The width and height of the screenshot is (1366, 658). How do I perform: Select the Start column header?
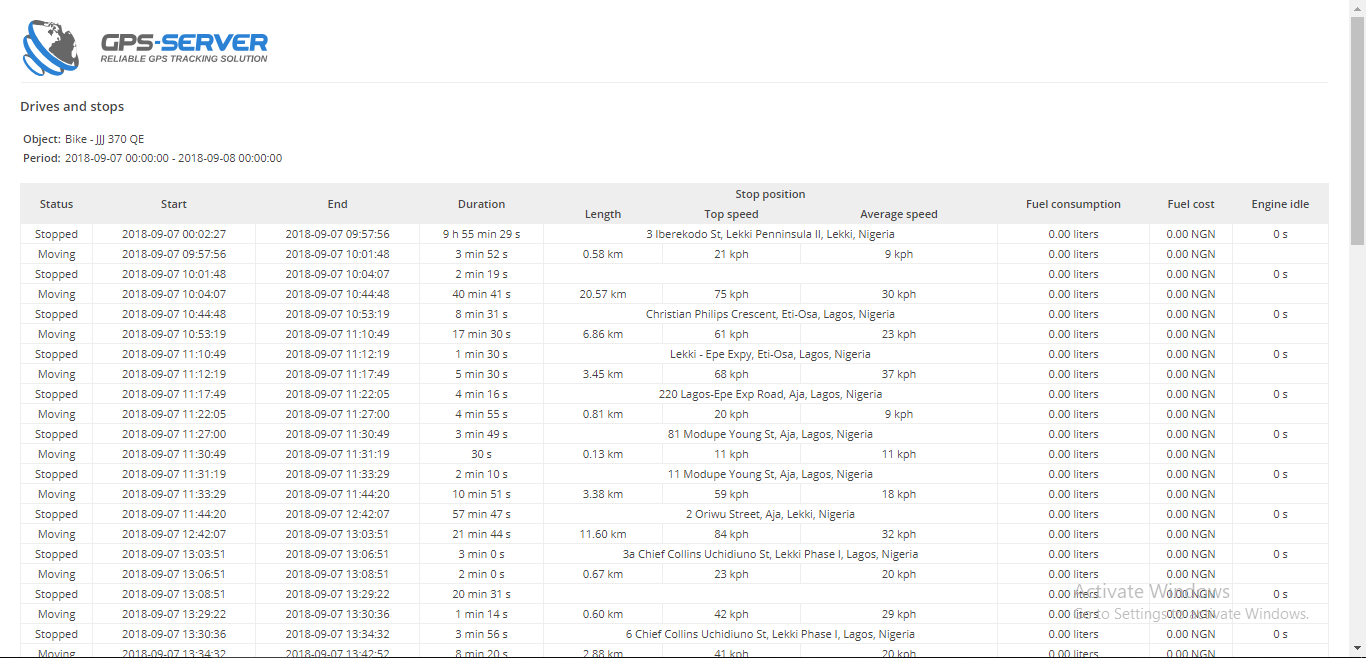pos(174,204)
